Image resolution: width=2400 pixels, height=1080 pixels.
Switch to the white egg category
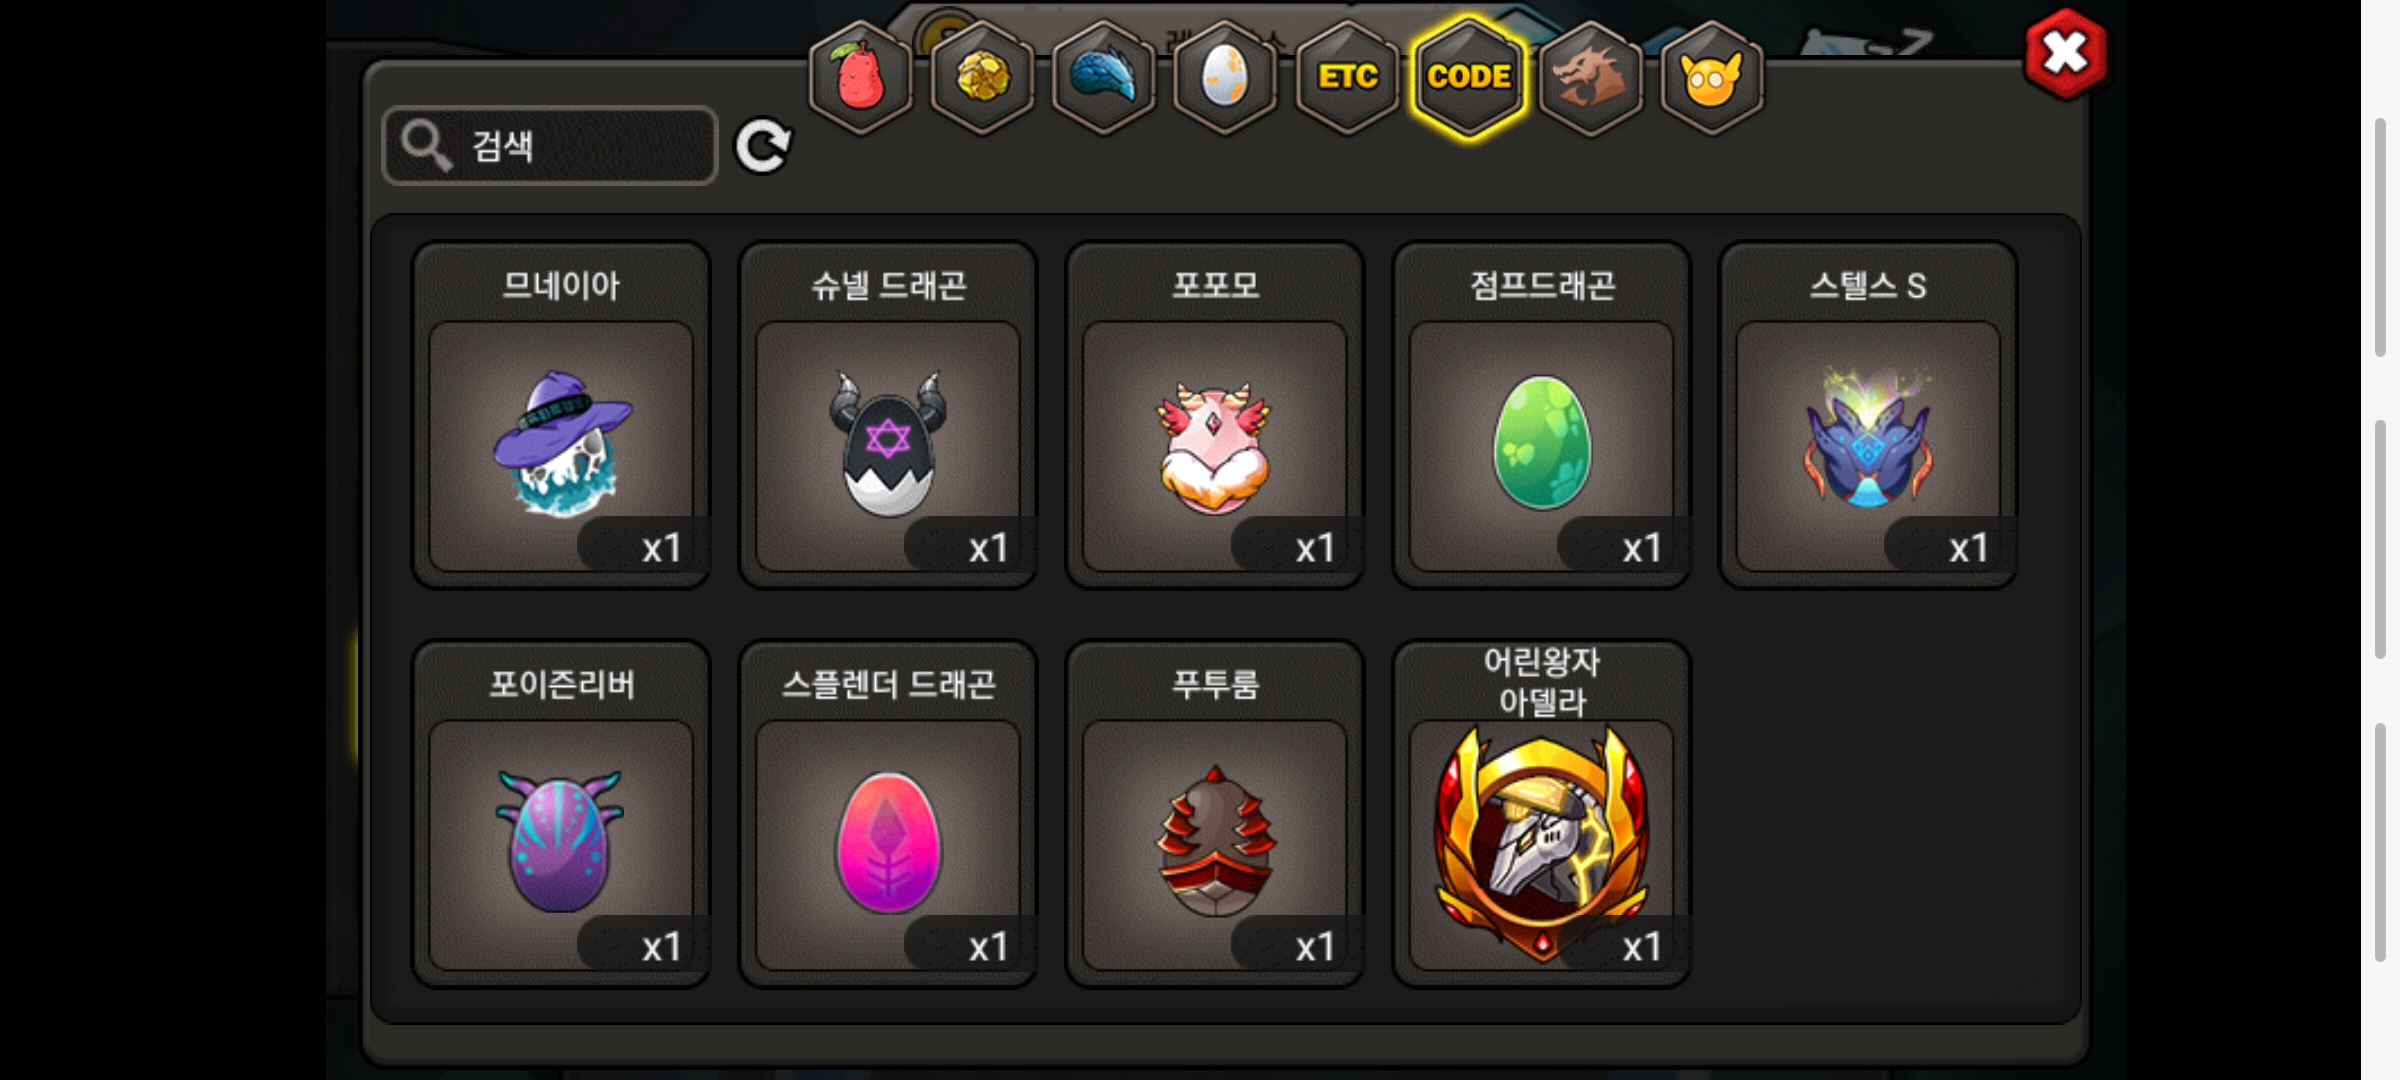tap(1225, 77)
